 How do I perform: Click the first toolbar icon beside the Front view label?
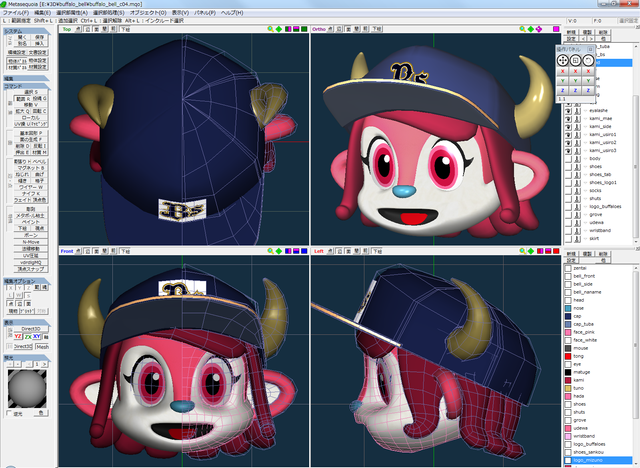pyautogui.click(x=78, y=251)
